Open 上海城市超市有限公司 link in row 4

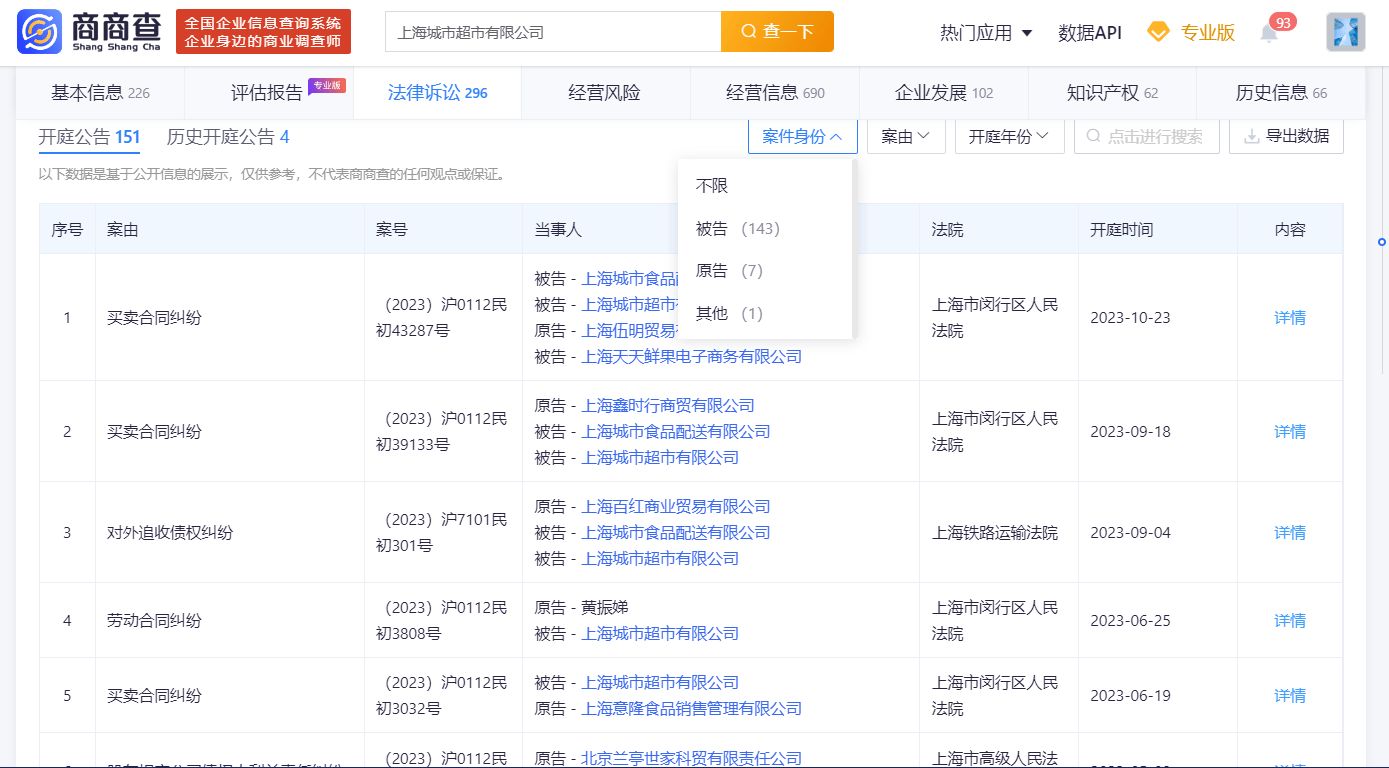660,634
